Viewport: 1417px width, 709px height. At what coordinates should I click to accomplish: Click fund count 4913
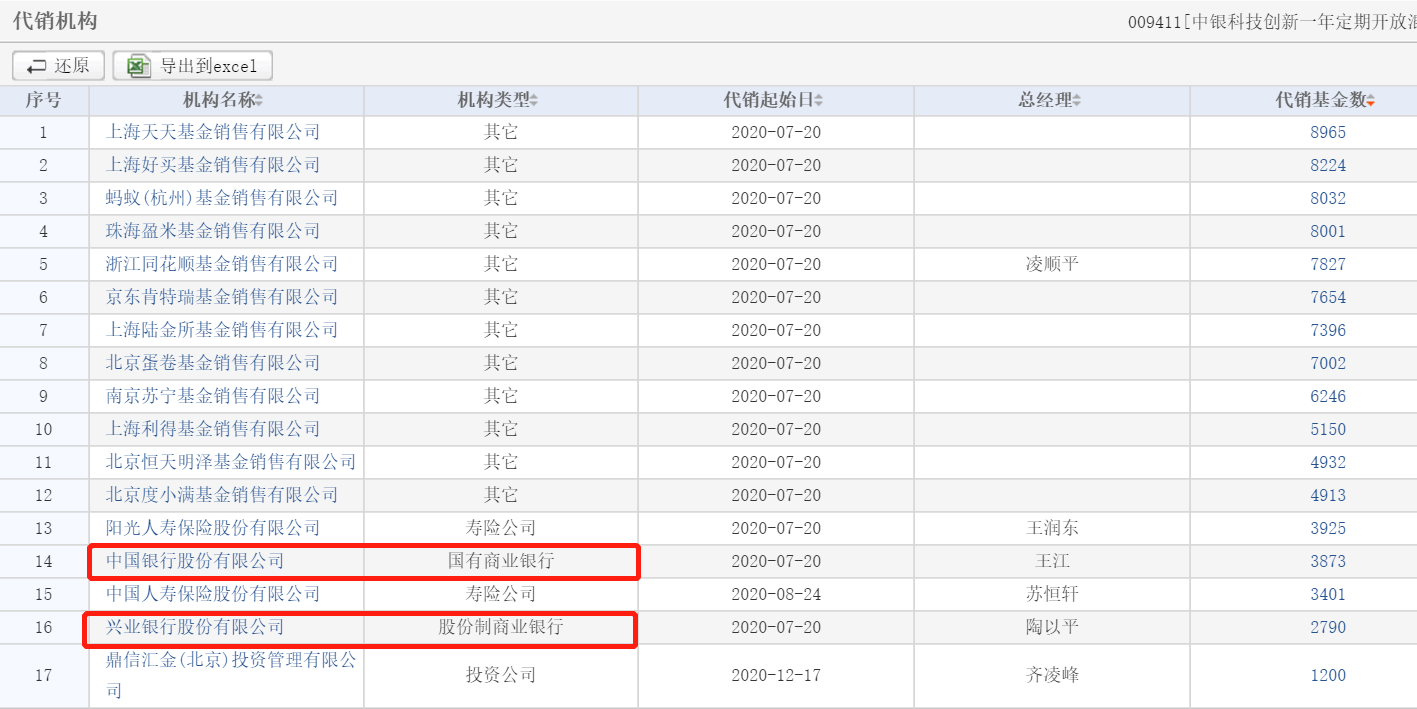click(1328, 495)
